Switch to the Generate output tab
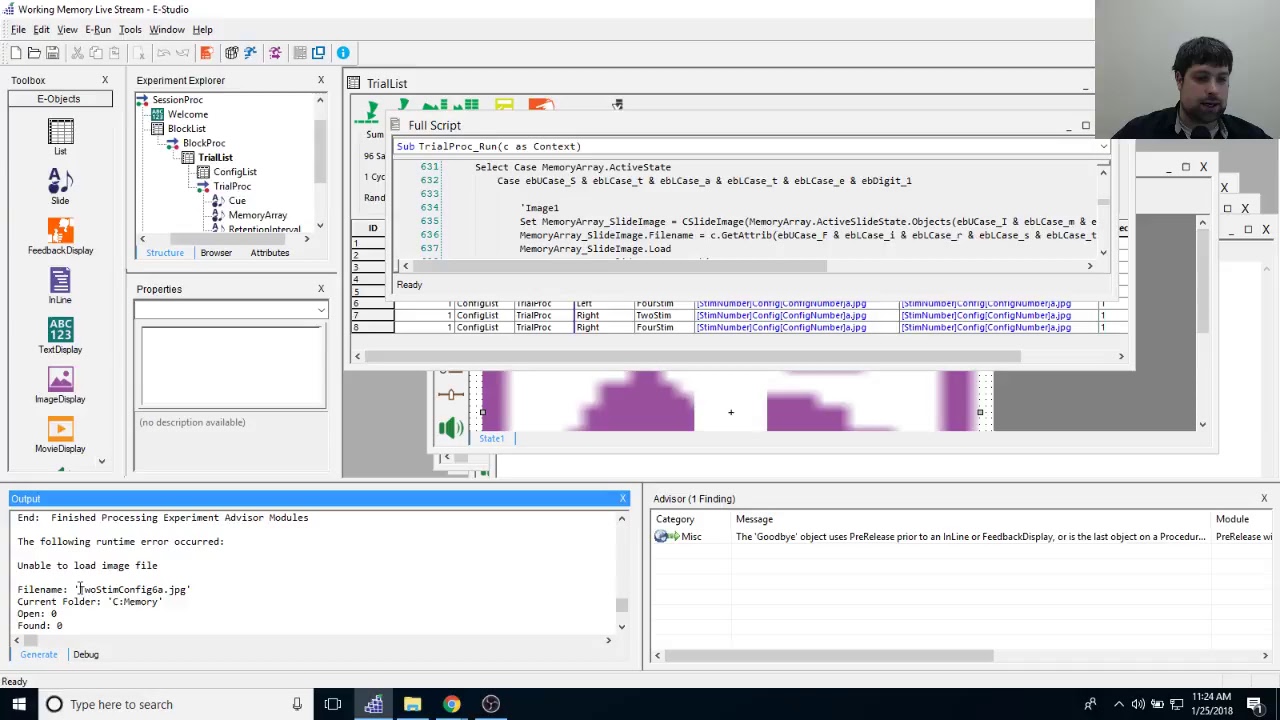Viewport: 1280px width, 720px height. click(39, 655)
